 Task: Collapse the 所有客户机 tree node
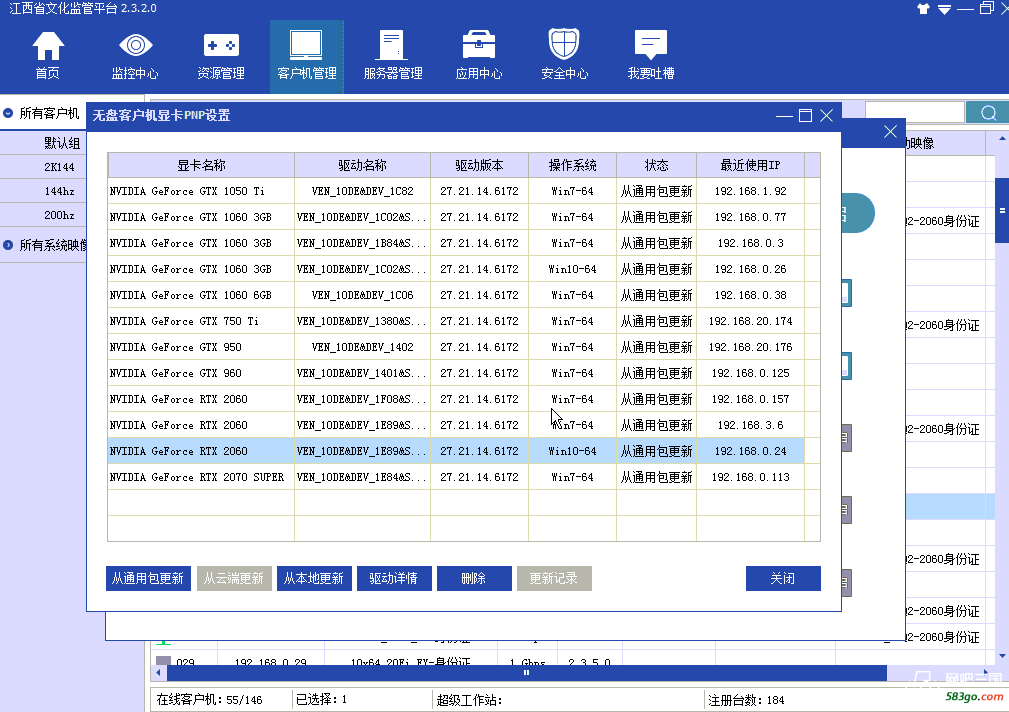tap(8, 113)
